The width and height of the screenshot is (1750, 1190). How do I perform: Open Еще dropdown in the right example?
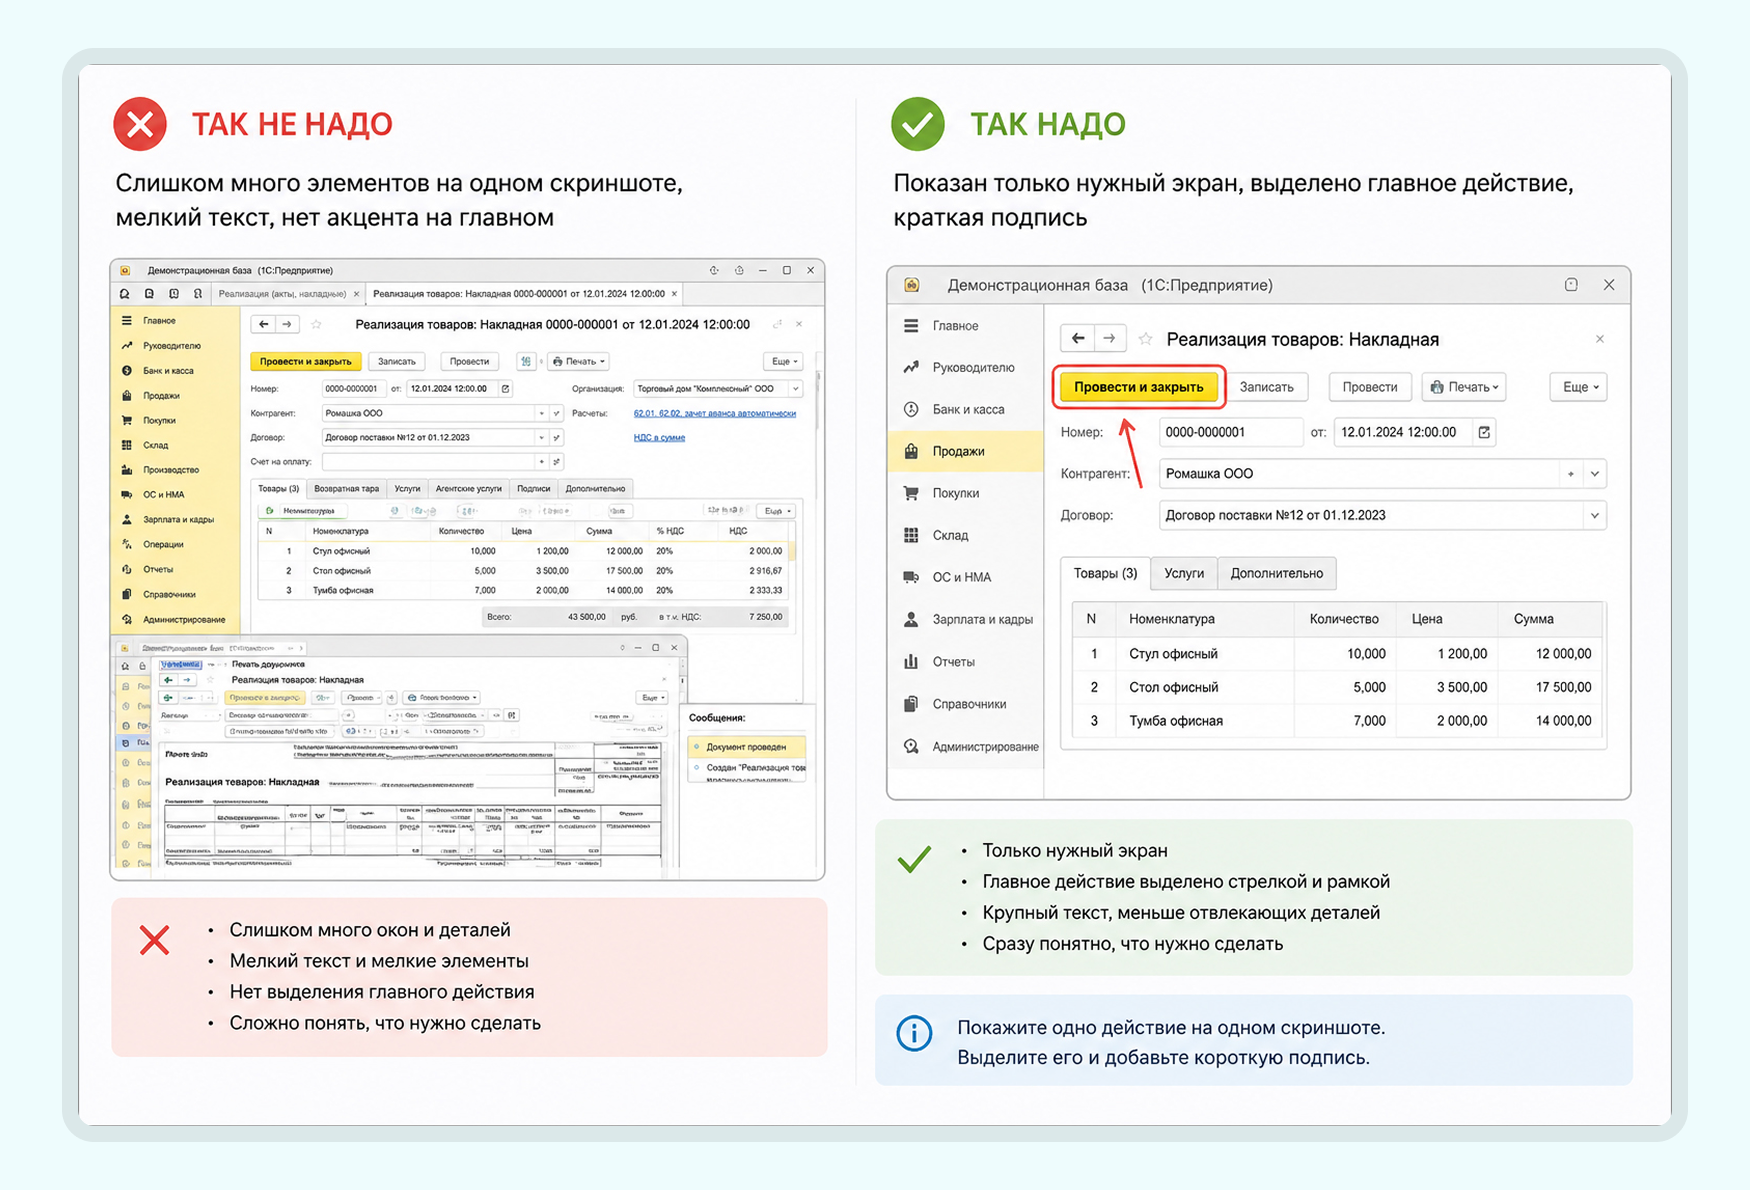tap(1579, 387)
